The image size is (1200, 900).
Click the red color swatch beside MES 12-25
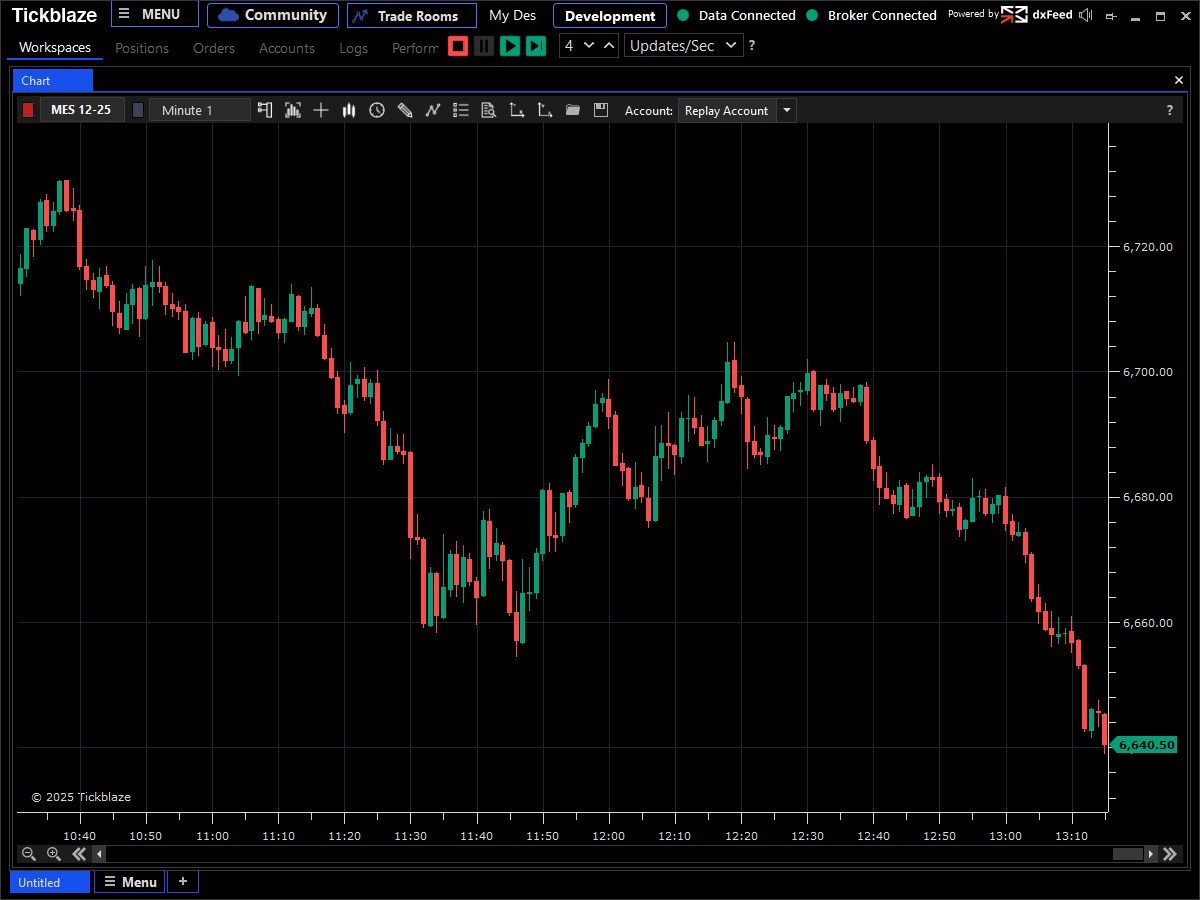click(x=28, y=110)
